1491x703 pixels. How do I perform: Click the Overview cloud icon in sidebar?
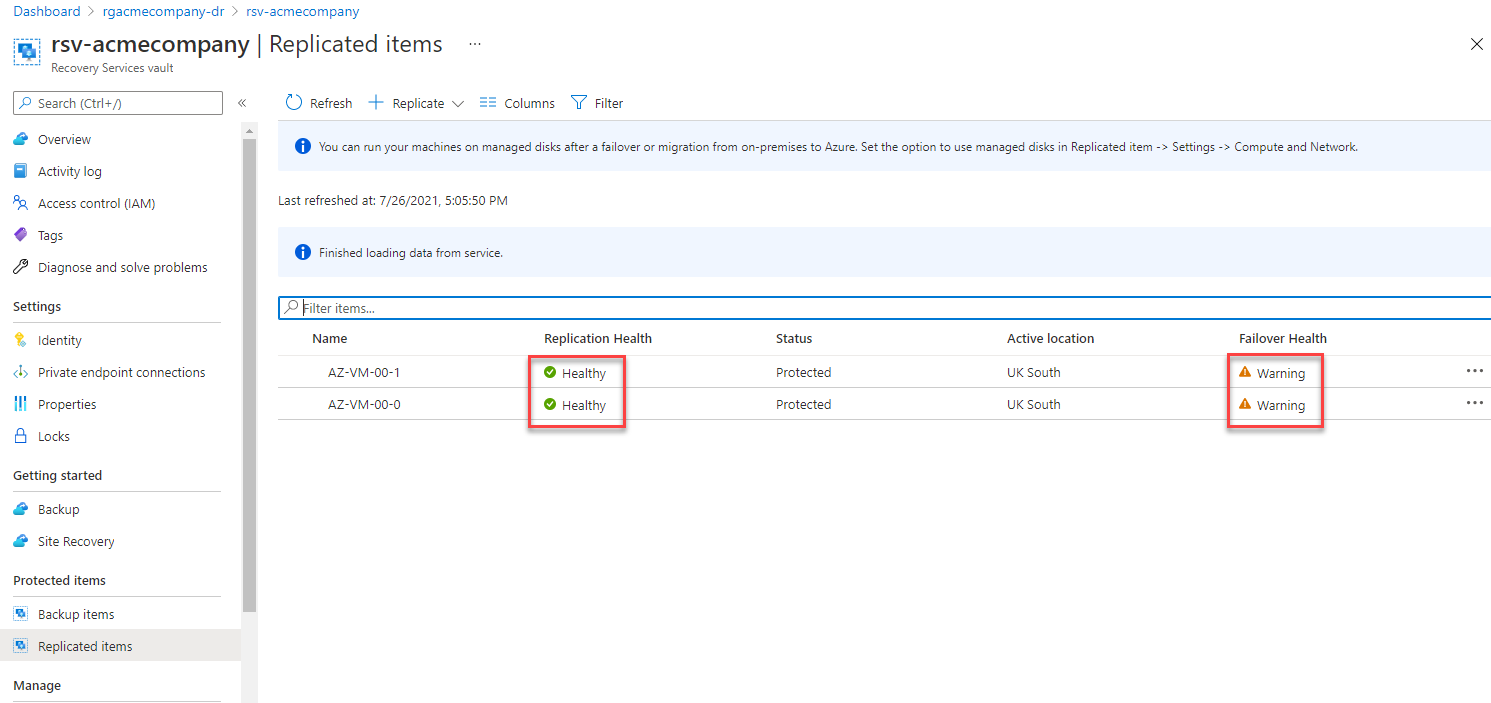point(20,139)
